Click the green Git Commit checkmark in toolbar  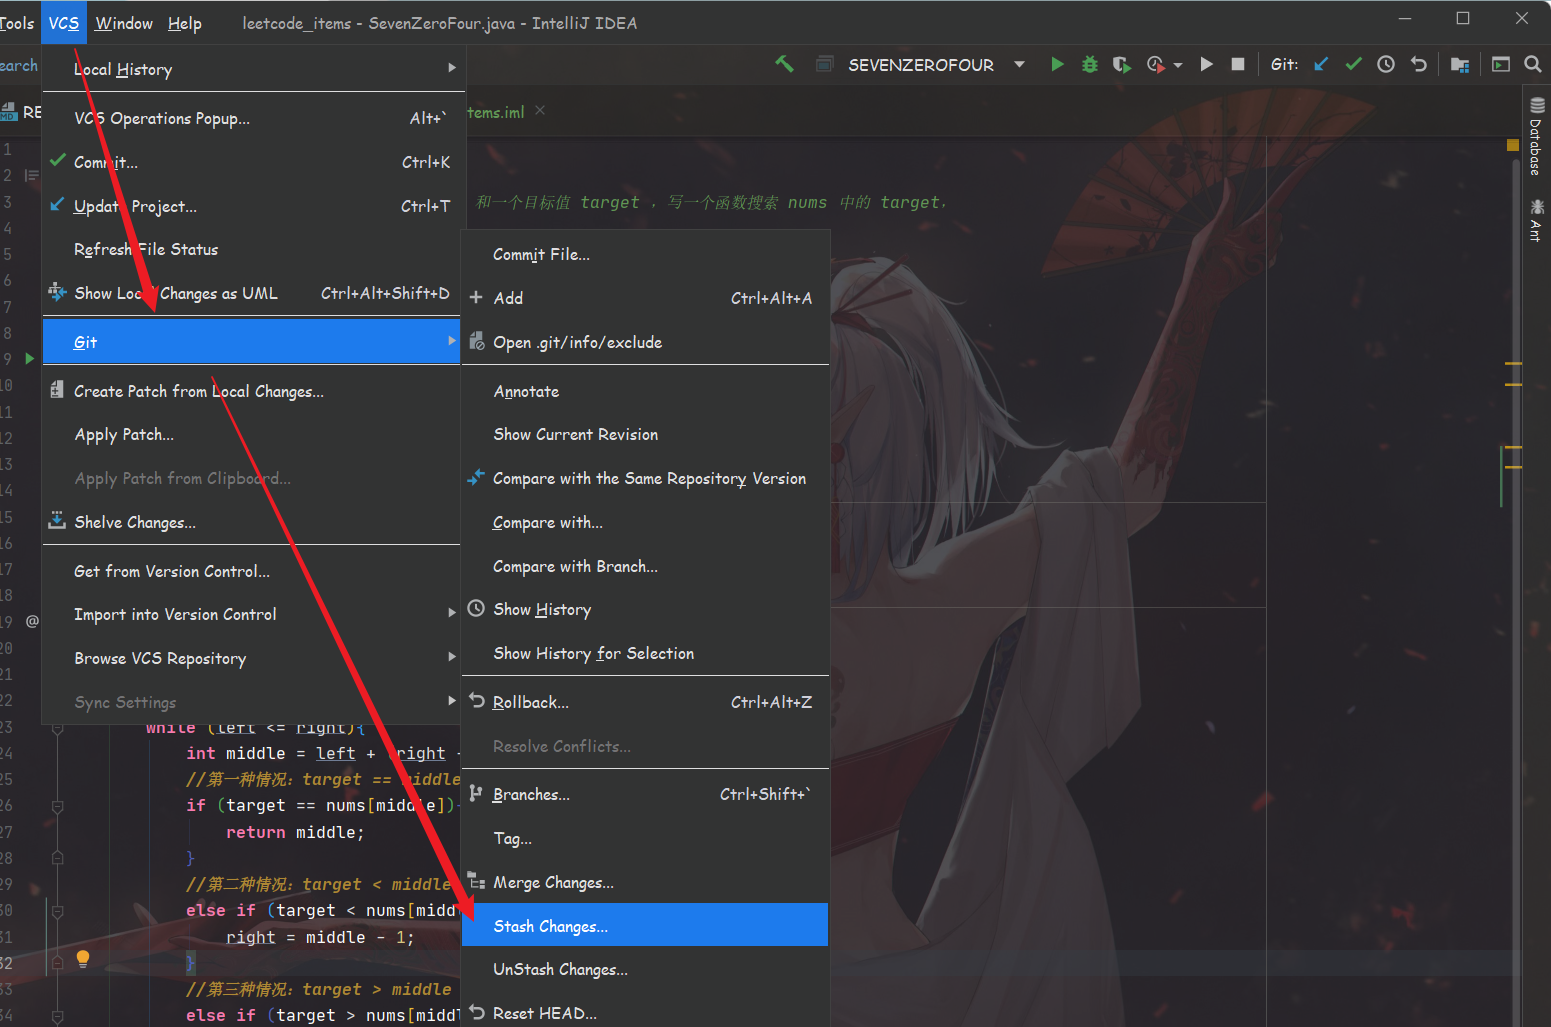pos(1353,64)
